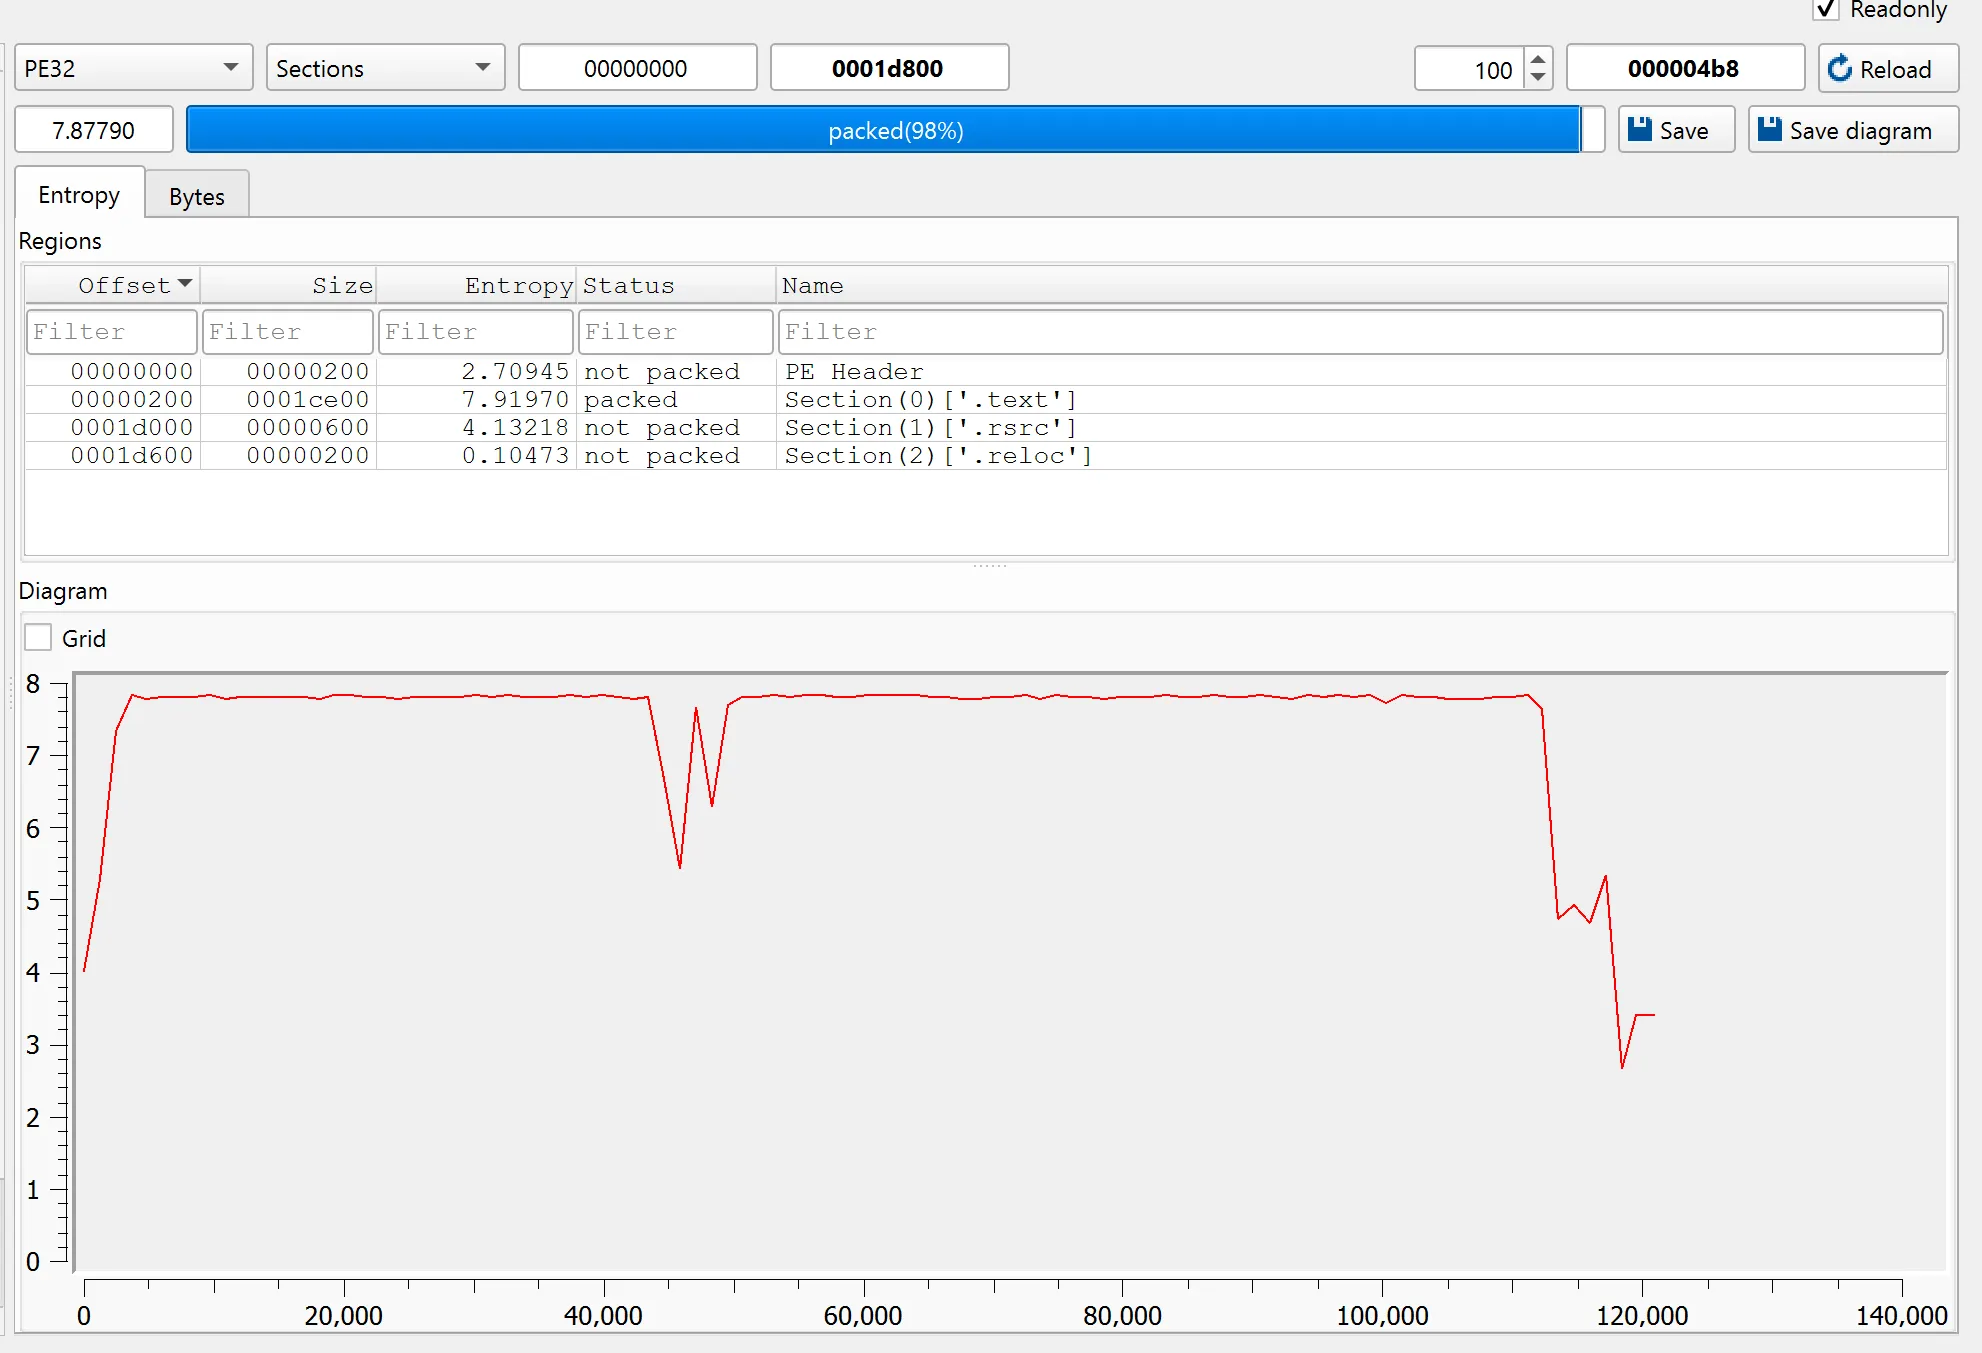The image size is (1982, 1353).
Task: Increase step value with up arrow
Action: pyautogui.click(x=1539, y=59)
